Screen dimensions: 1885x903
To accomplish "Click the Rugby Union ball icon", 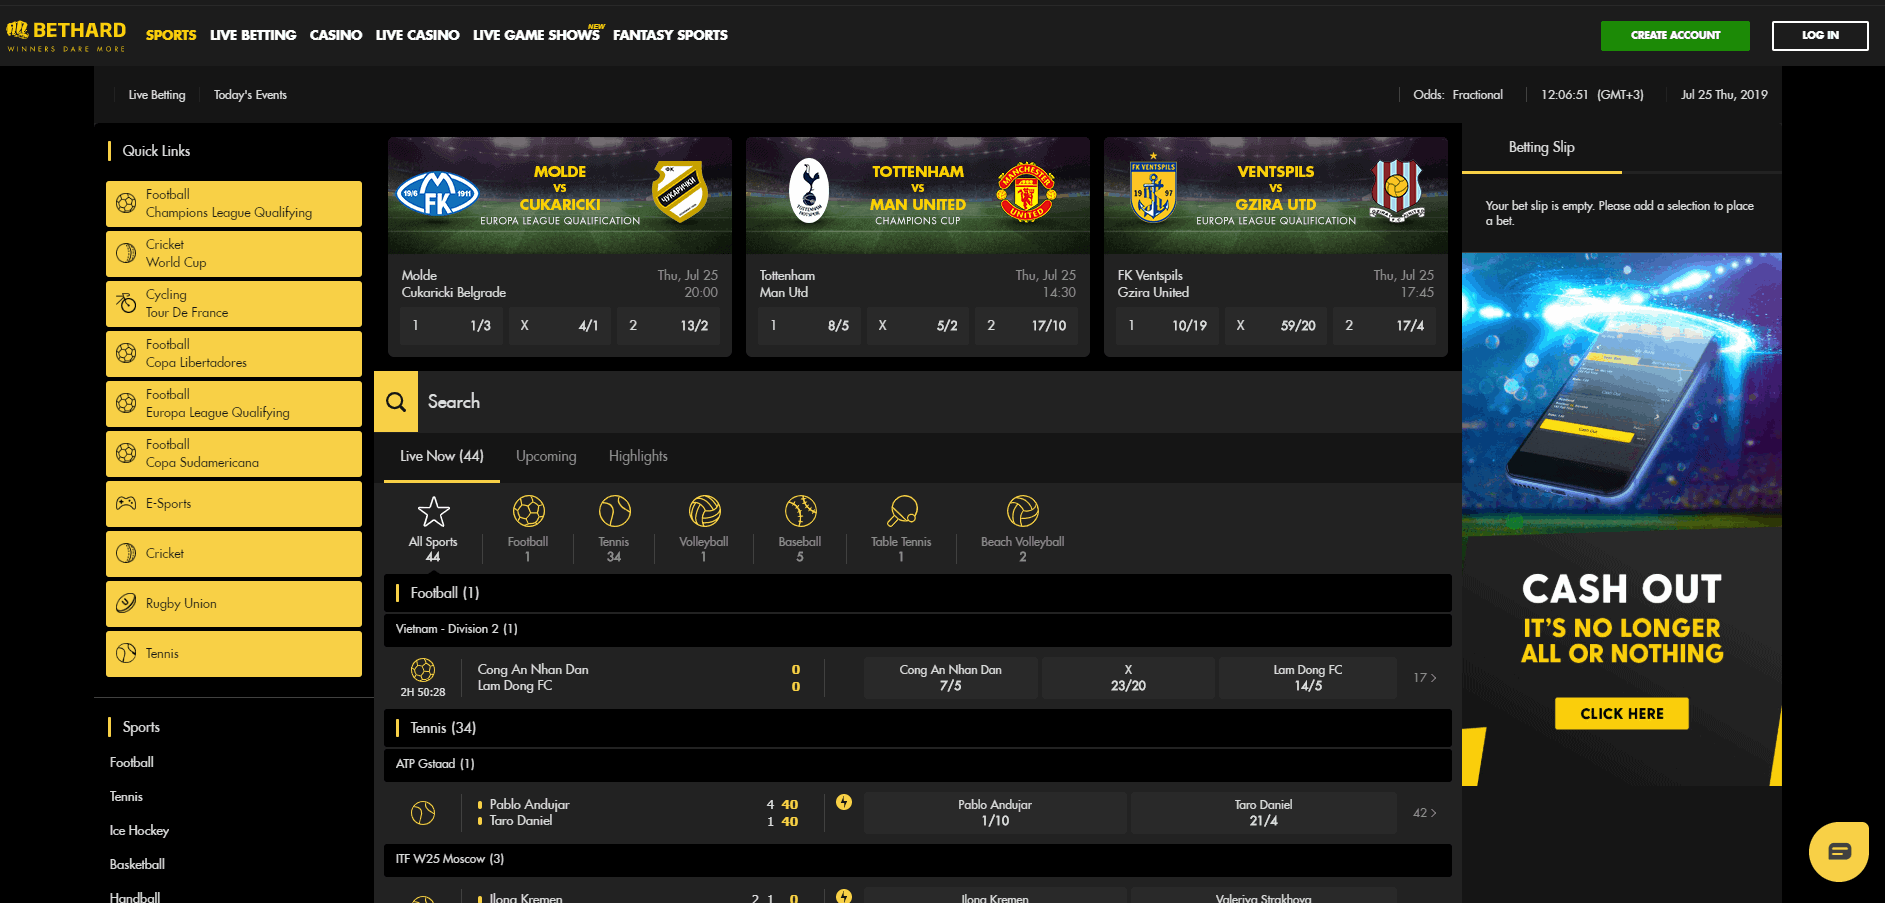I will pyautogui.click(x=126, y=603).
